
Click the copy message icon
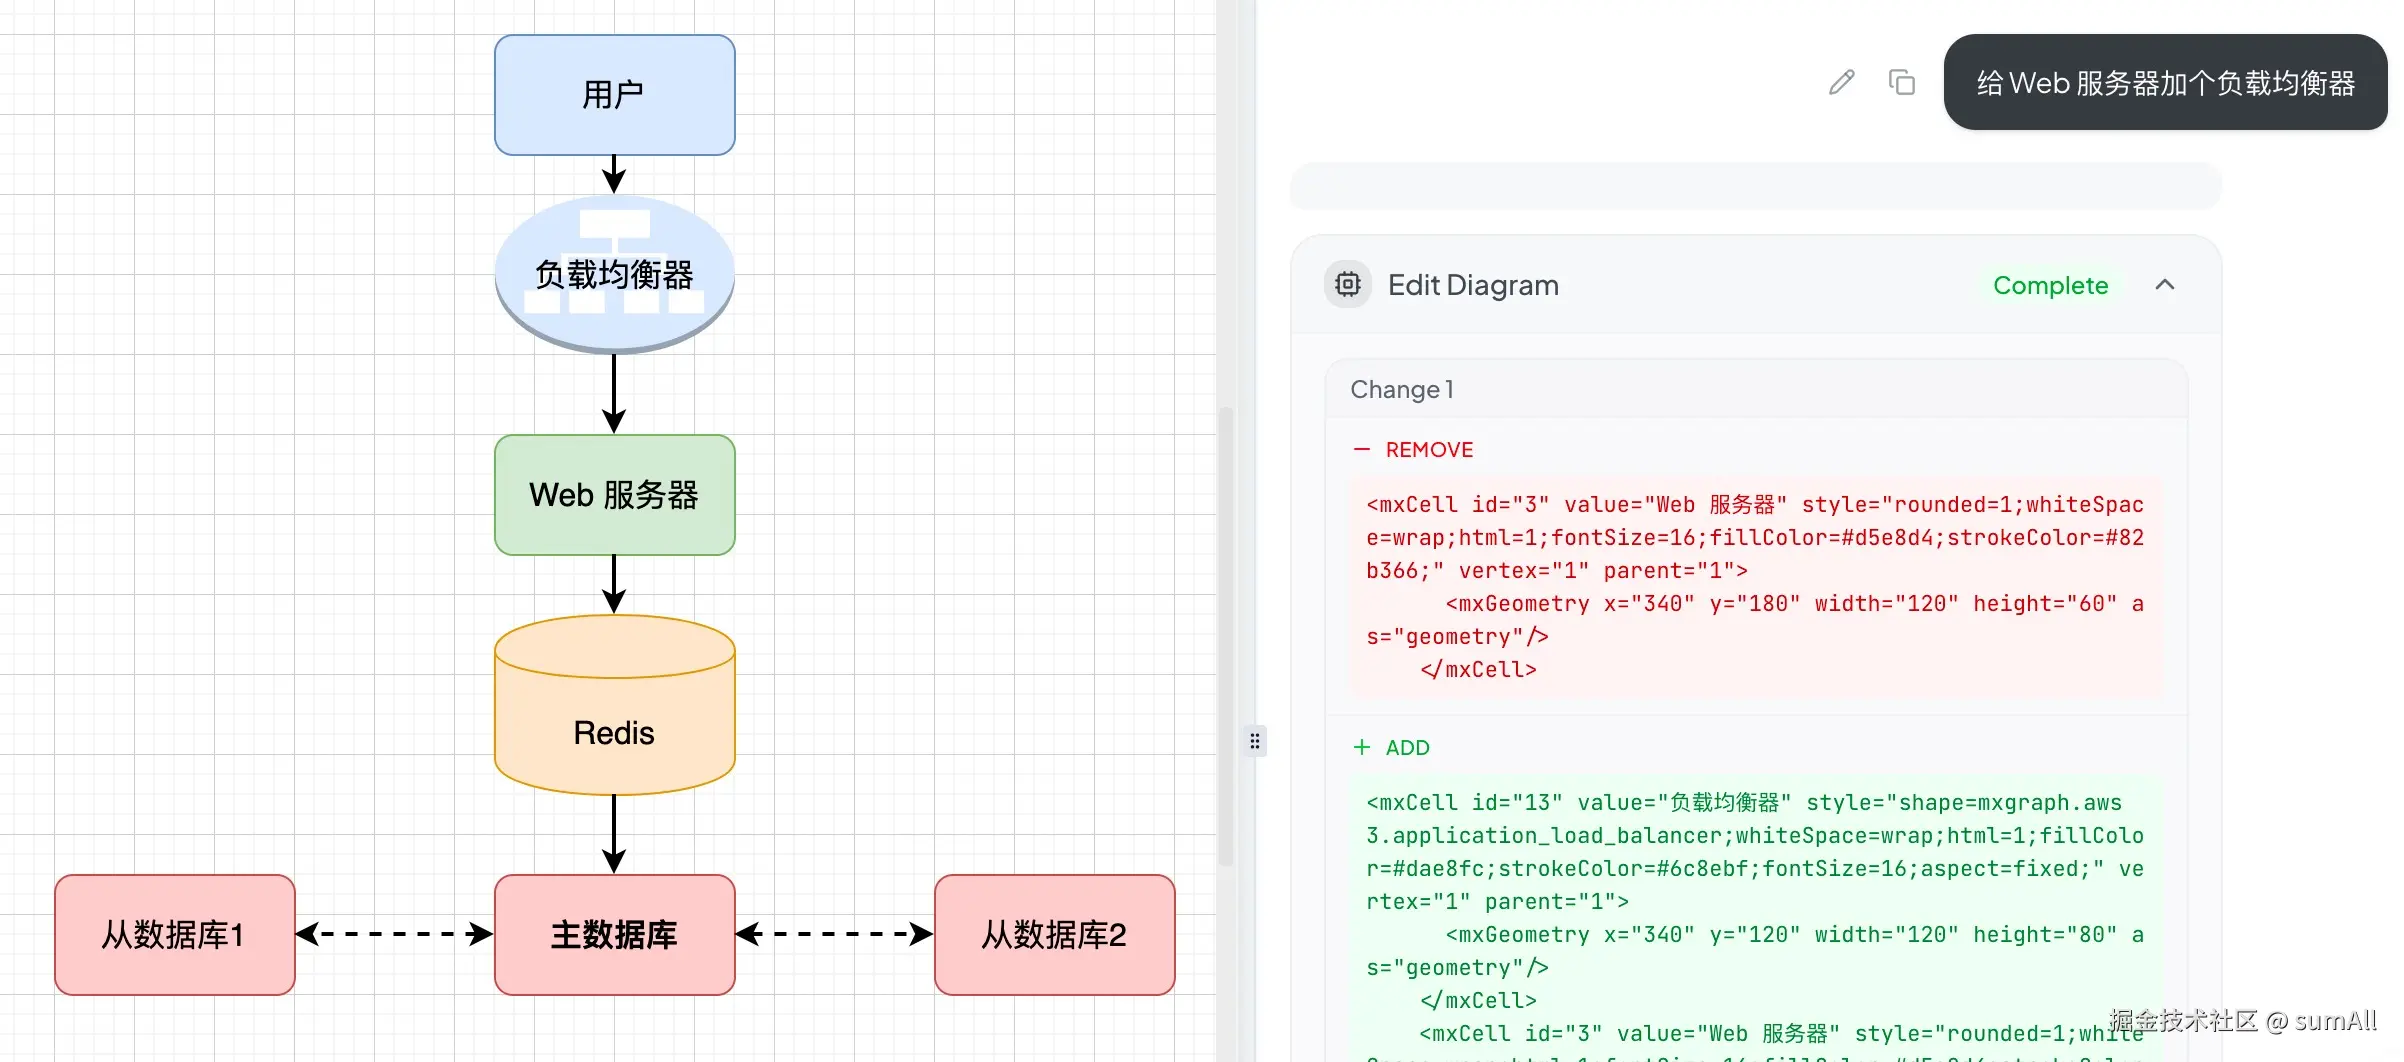click(x=1901, y=82)
